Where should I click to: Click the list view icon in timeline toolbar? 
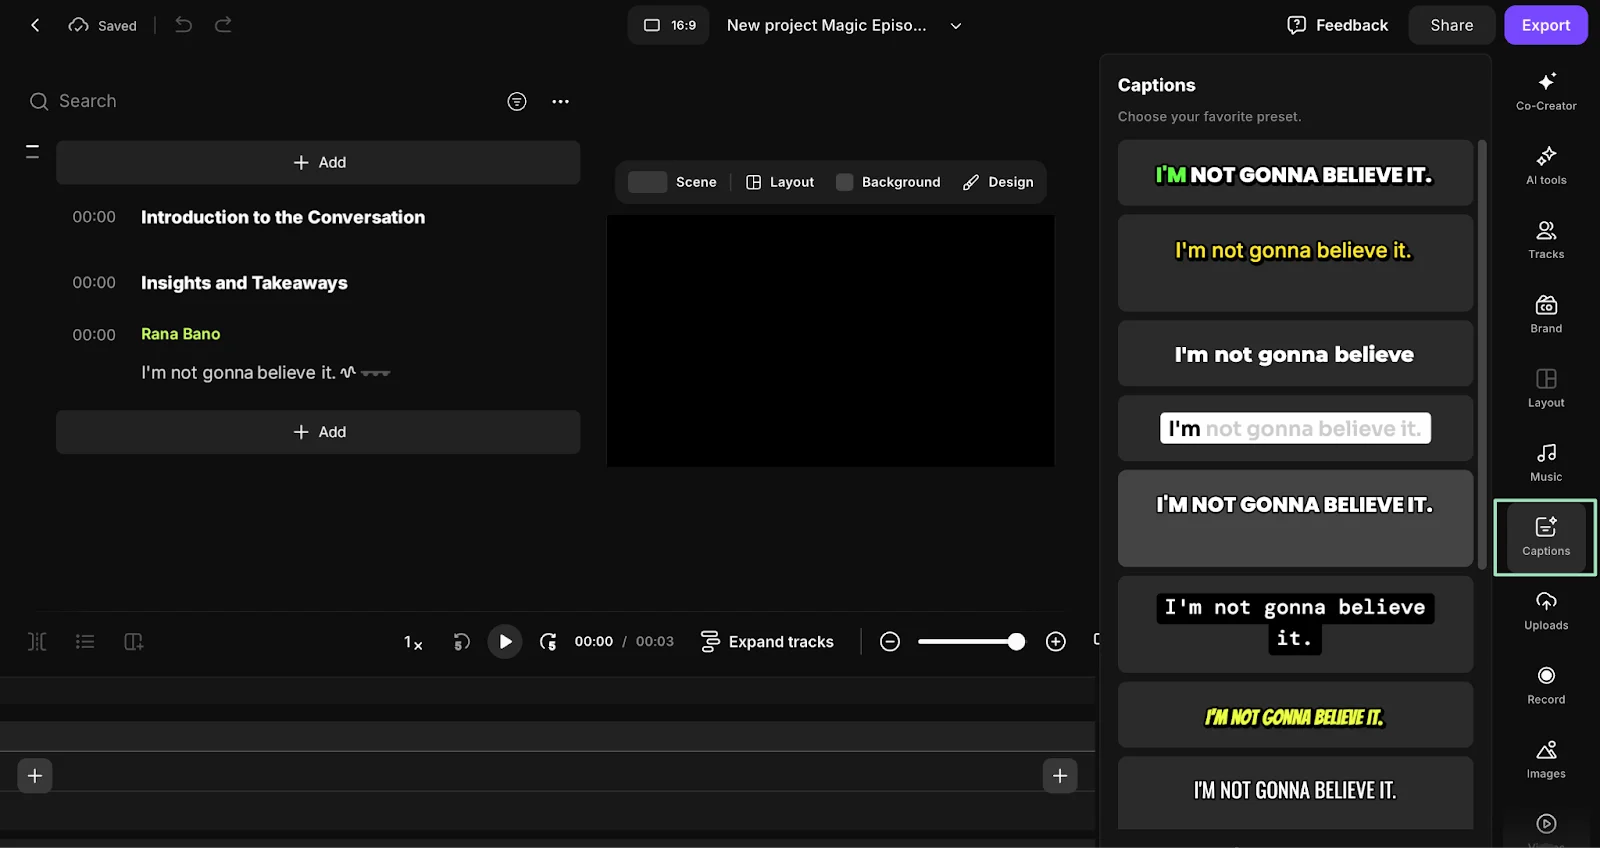(85, 641)
